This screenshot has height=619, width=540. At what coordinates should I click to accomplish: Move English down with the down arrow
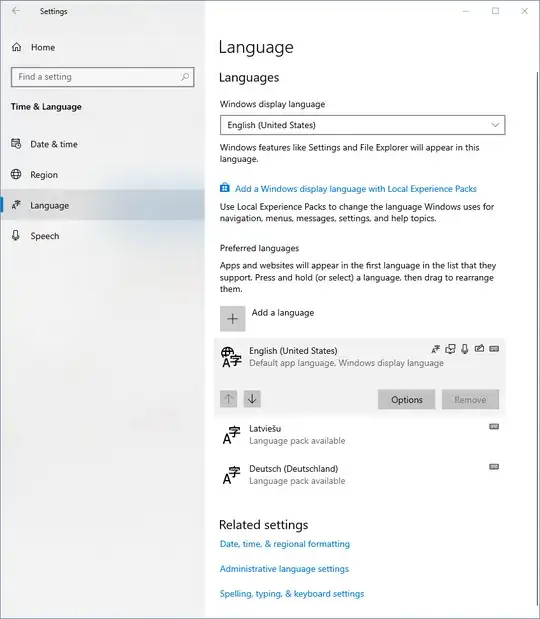coord(252,399)
